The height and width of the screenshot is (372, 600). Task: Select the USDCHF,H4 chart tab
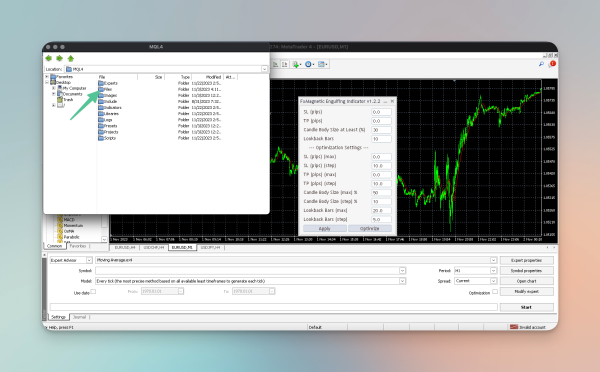click(153, 248)
